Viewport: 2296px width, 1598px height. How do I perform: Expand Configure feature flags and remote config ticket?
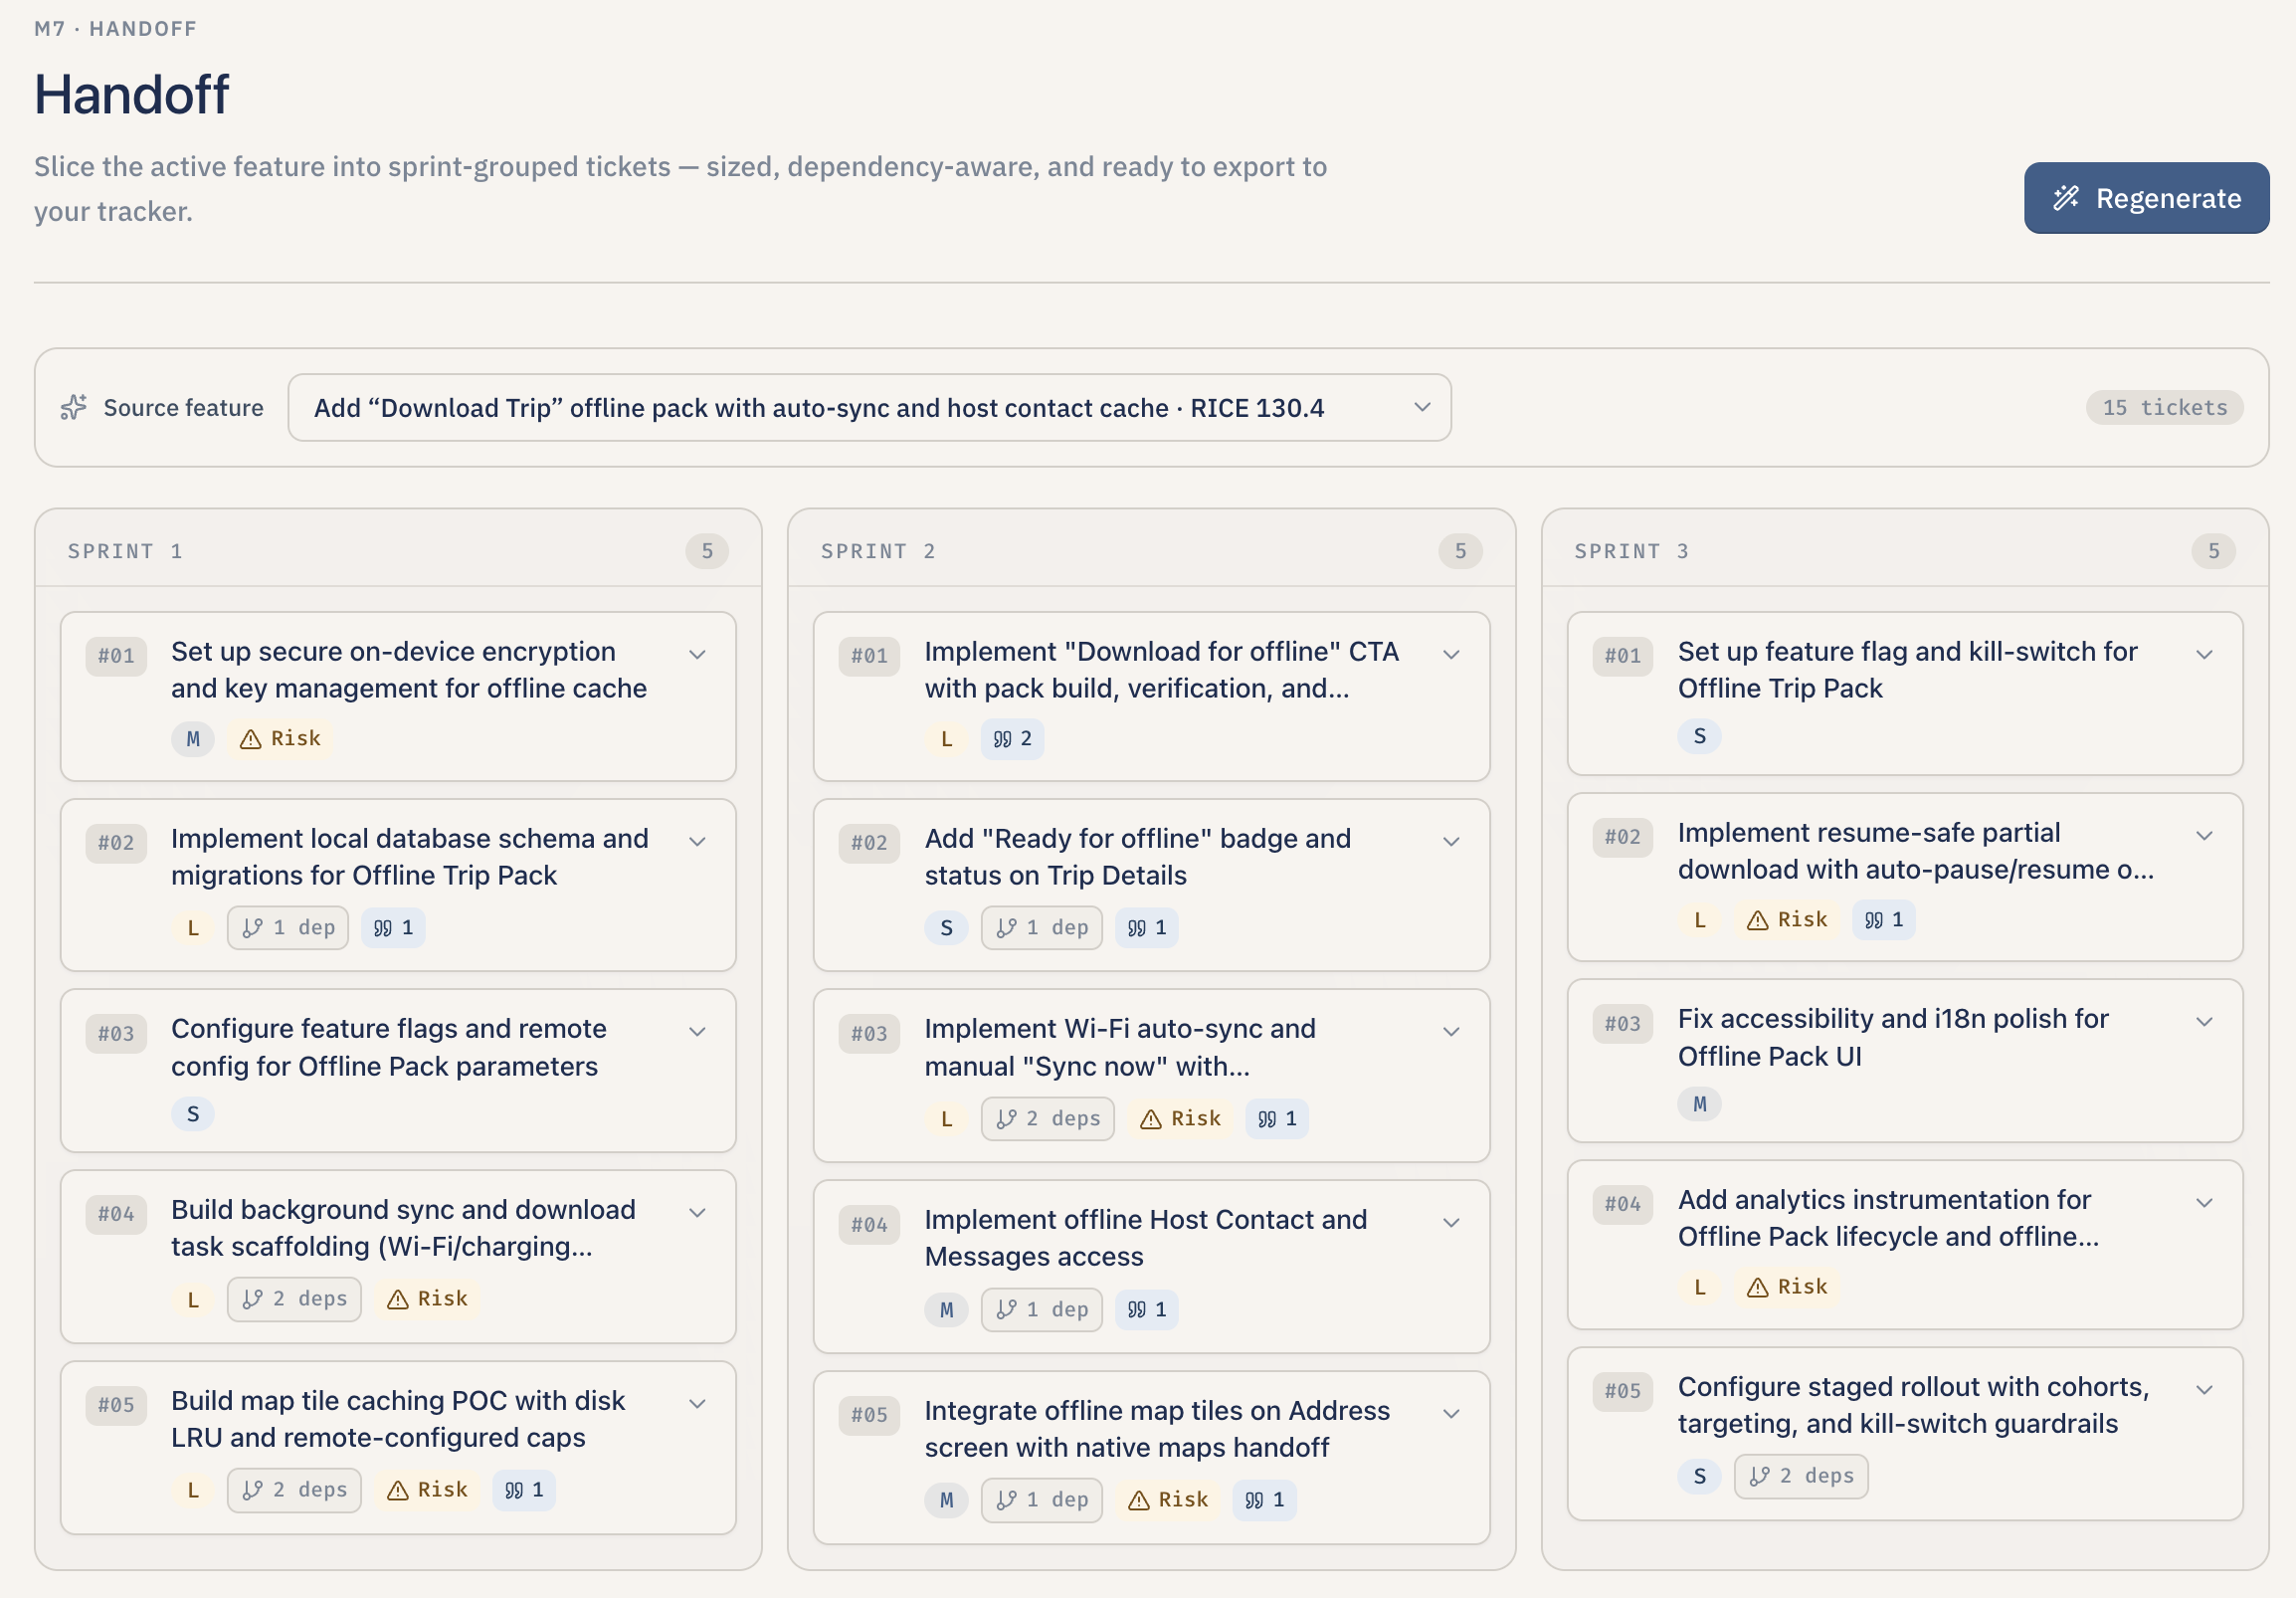tap(697, 1031)
